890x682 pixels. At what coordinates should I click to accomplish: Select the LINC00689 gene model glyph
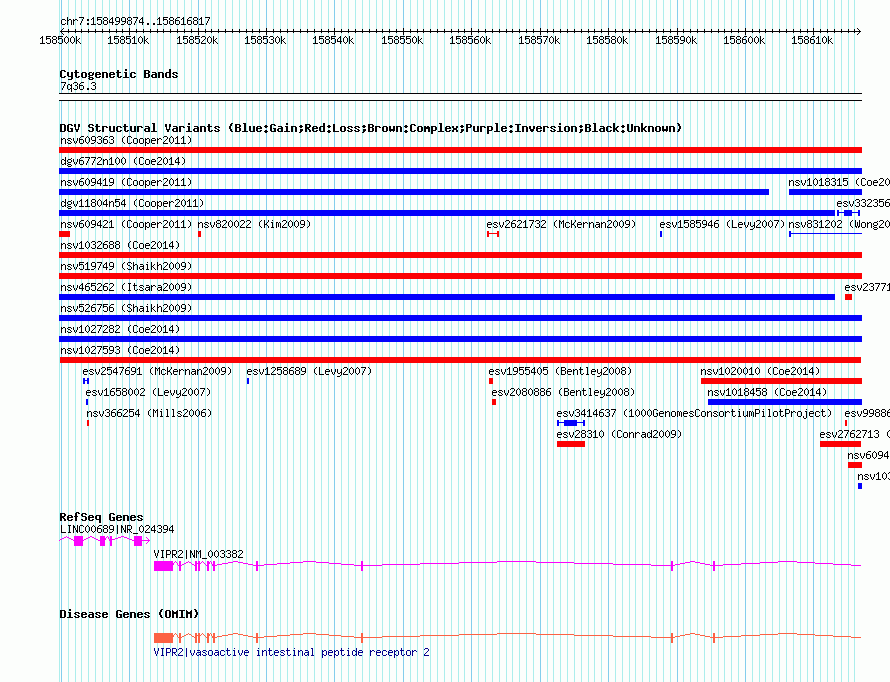(104, 541)
